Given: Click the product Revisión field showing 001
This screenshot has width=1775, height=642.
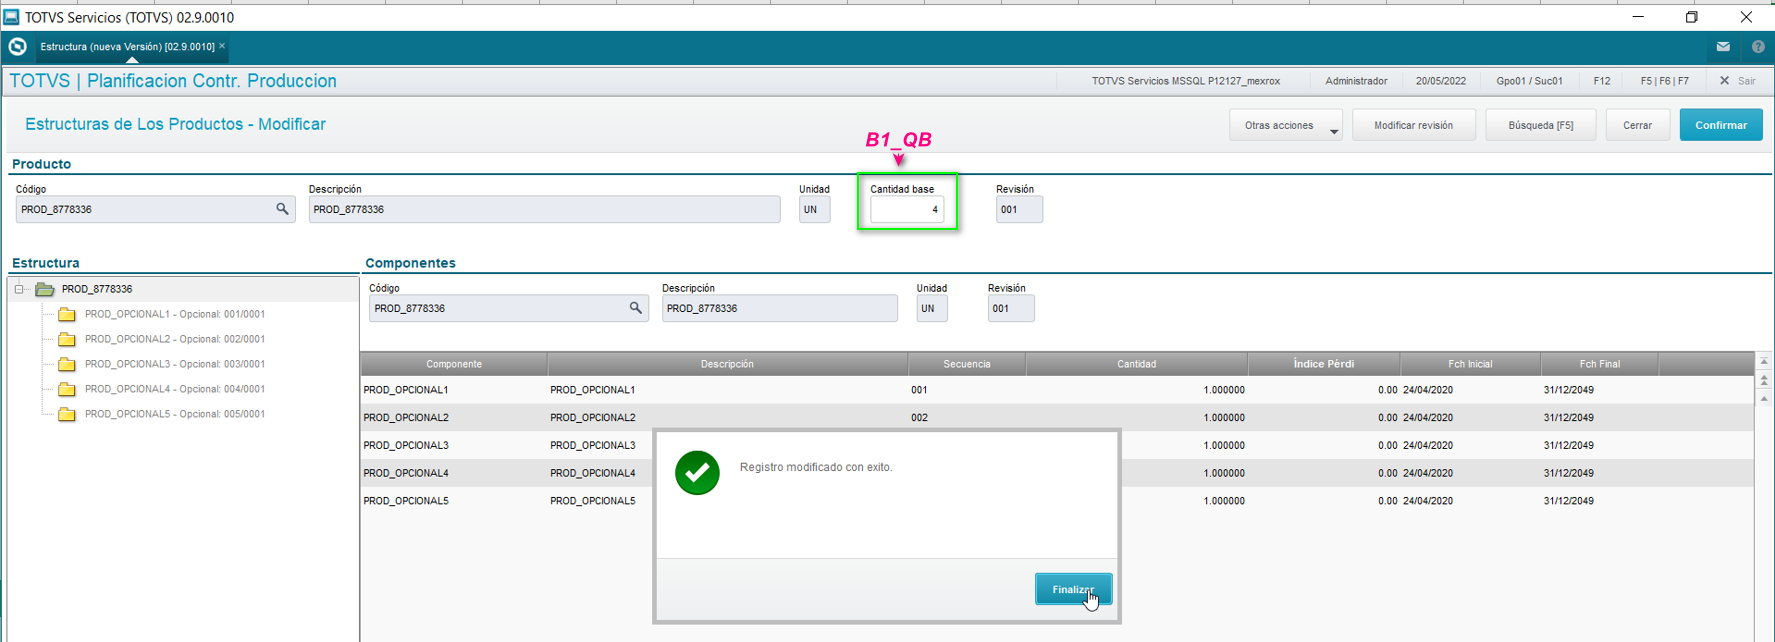Looking at the screenshot, I should coord(1019,209).
